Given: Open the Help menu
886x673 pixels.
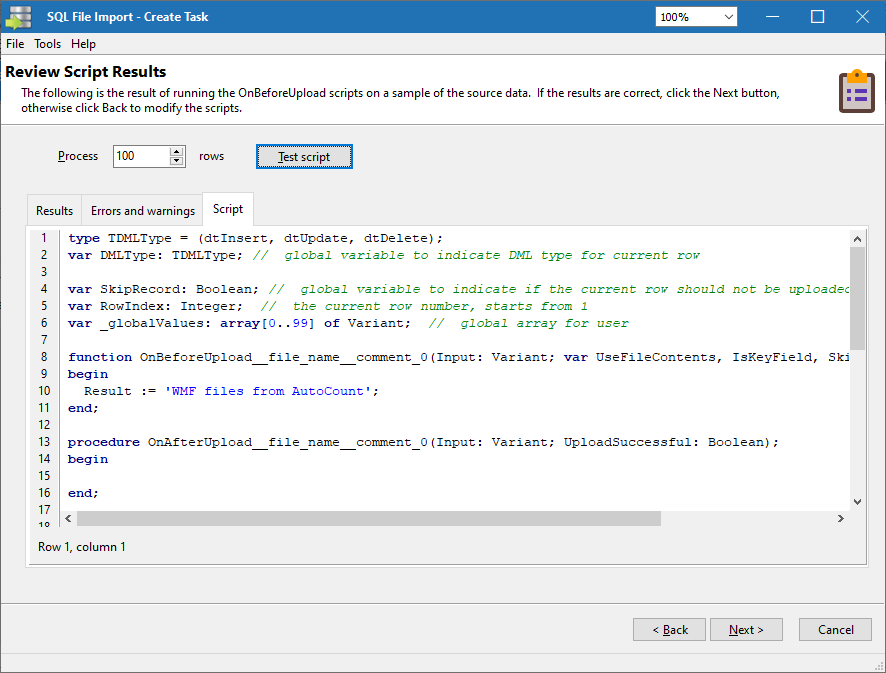Looking at the screenshot, I should [83, 44].
